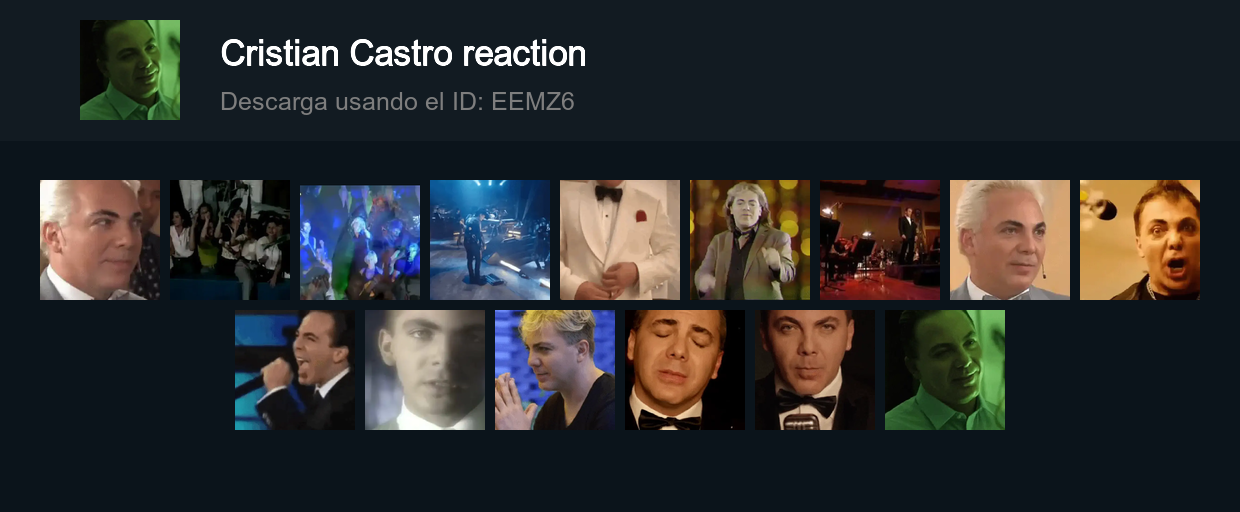Open the green-tinted pack avatar in header
This screenshot has width=1240, height=512.
coord(130,70)
